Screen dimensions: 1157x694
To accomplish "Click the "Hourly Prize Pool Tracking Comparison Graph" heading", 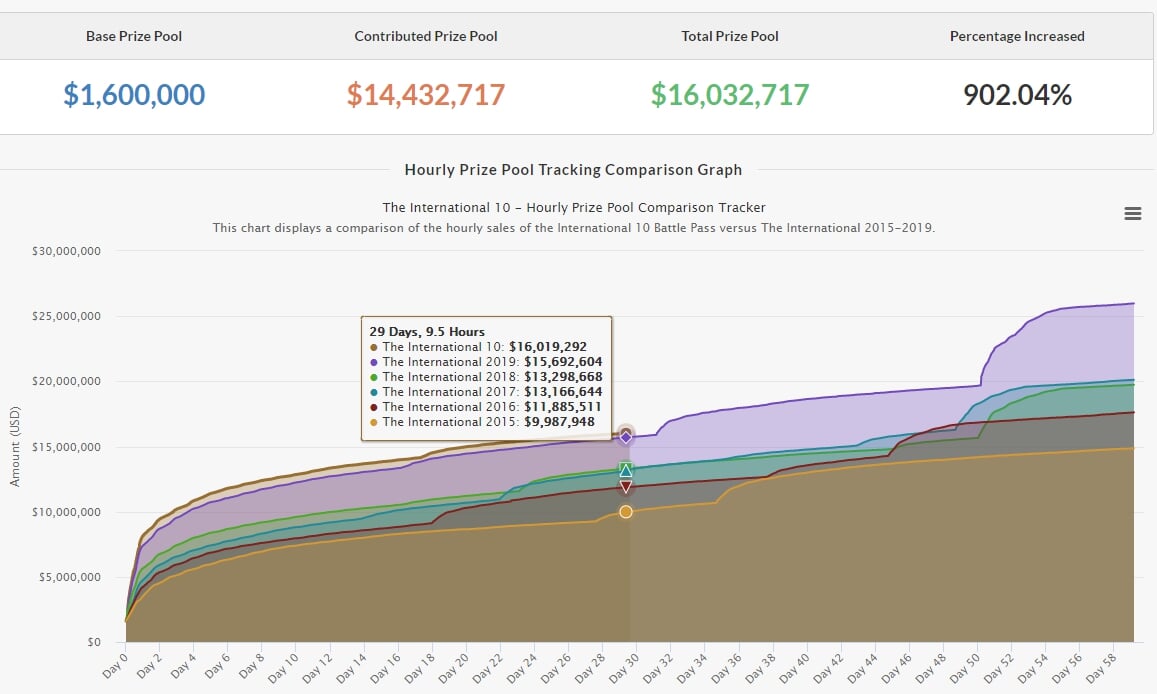I will click(573, 170).
